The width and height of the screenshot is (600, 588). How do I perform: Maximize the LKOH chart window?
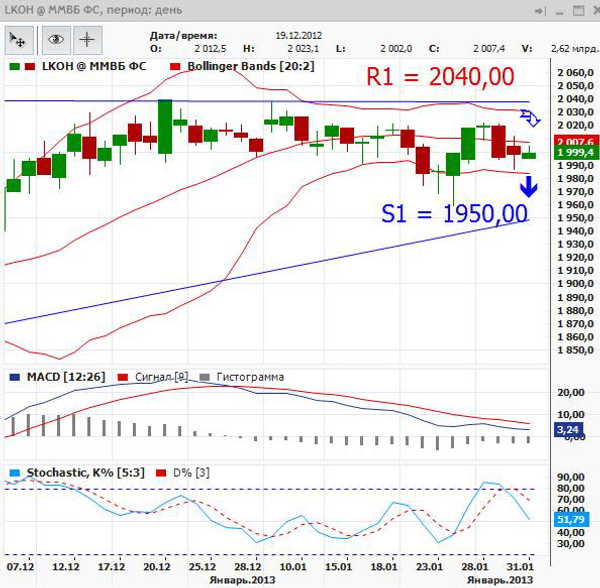[578, 10]
